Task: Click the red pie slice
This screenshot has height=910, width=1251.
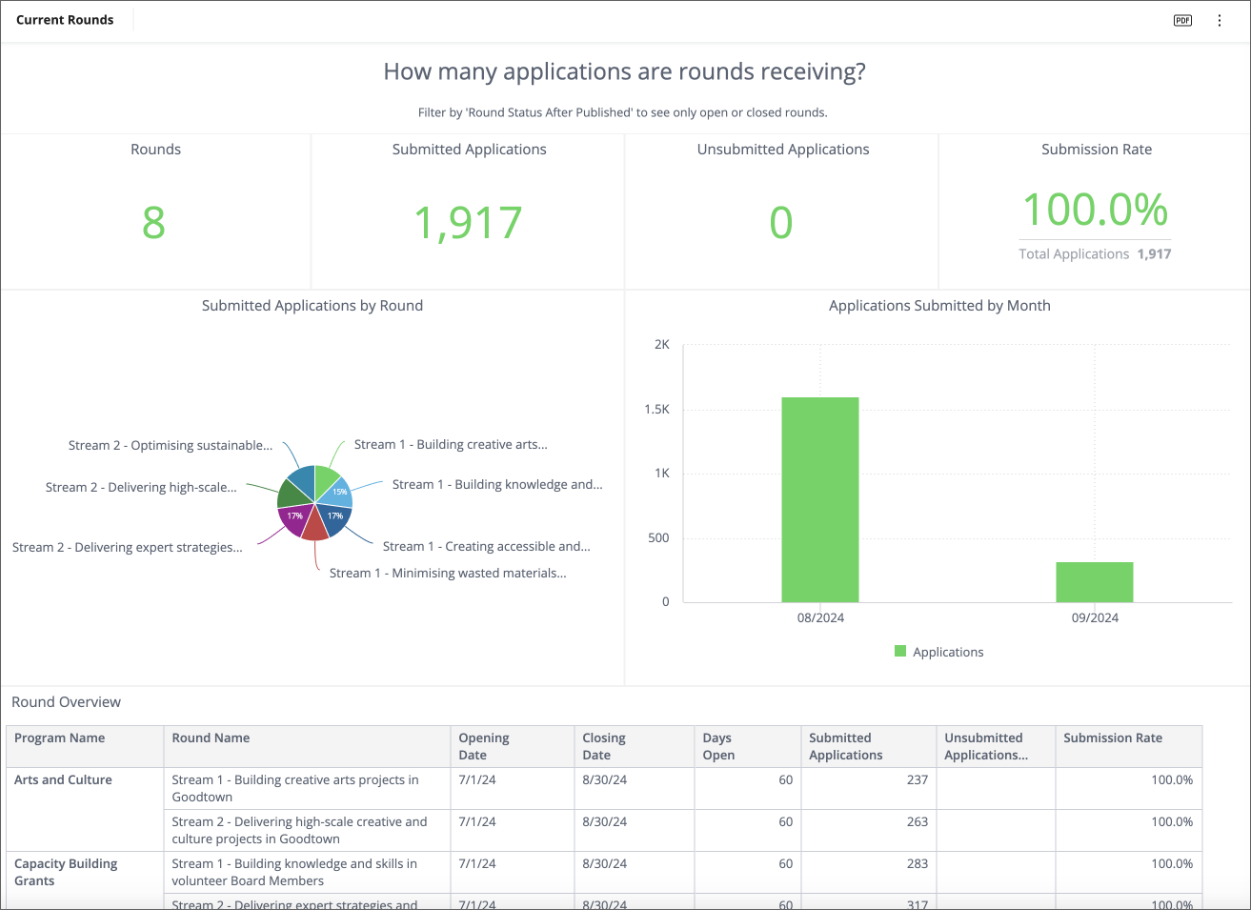Action: click(x=314, y=525)
